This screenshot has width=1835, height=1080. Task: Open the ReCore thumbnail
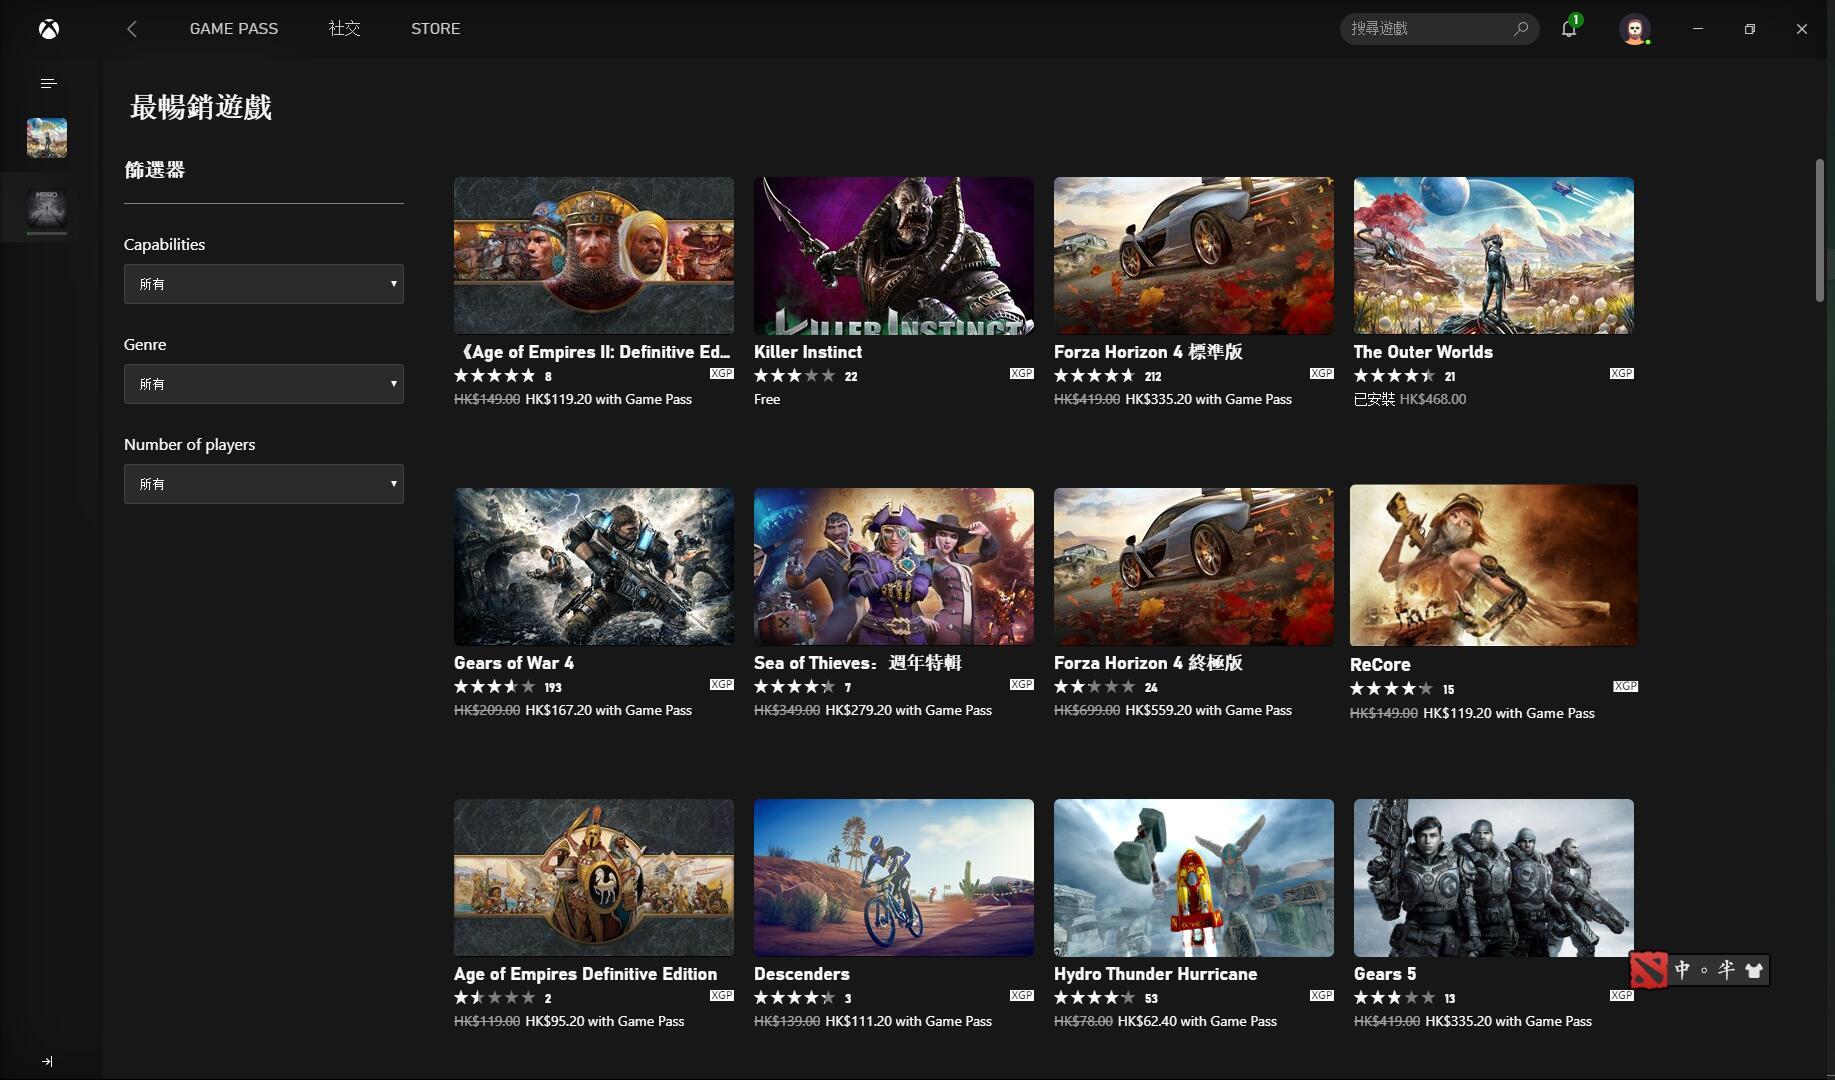(1494, 566)
